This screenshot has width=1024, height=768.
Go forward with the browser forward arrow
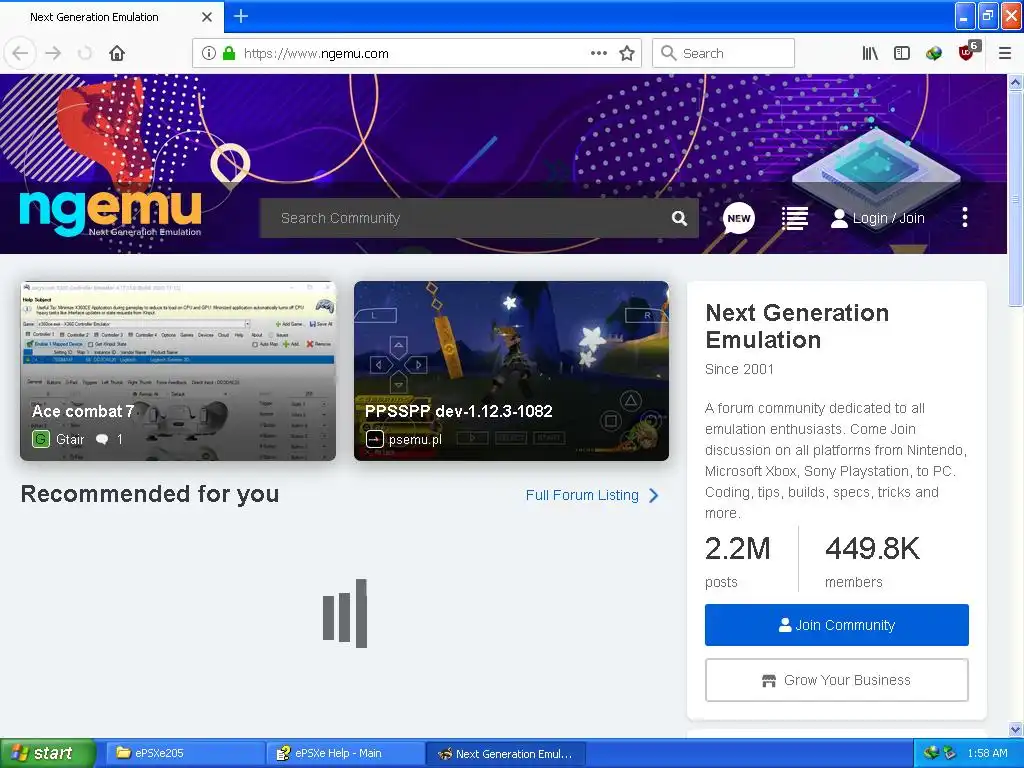[x=53, y=53]
